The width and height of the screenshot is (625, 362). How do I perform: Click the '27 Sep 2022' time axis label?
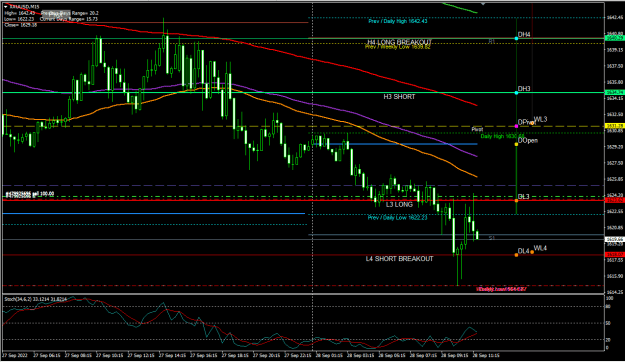click(16, 355)
